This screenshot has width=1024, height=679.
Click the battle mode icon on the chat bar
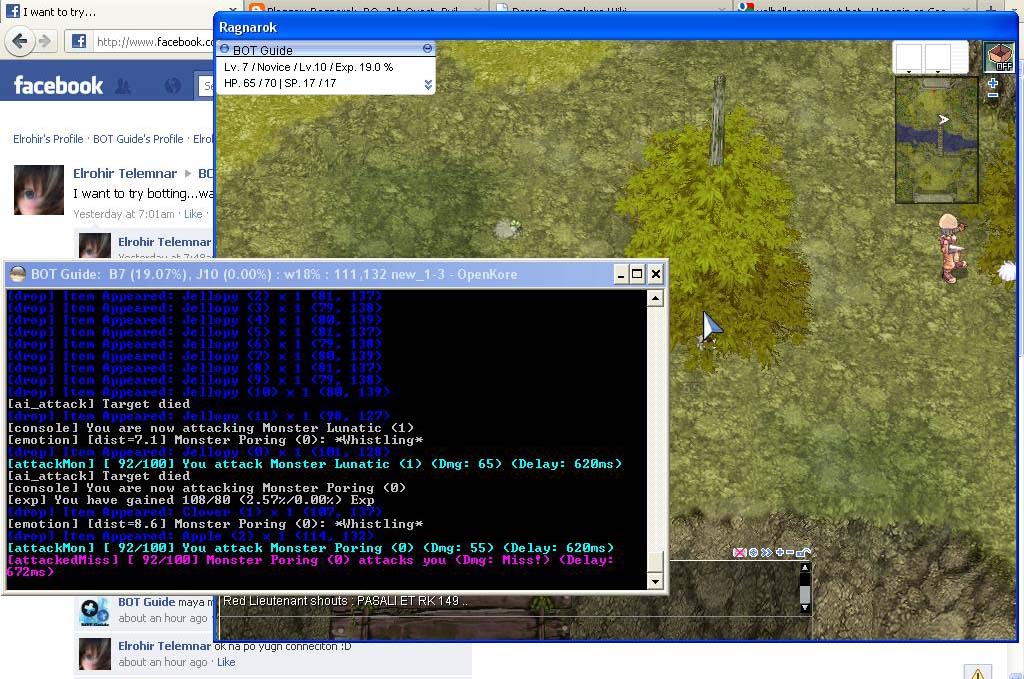coord(740,551)
